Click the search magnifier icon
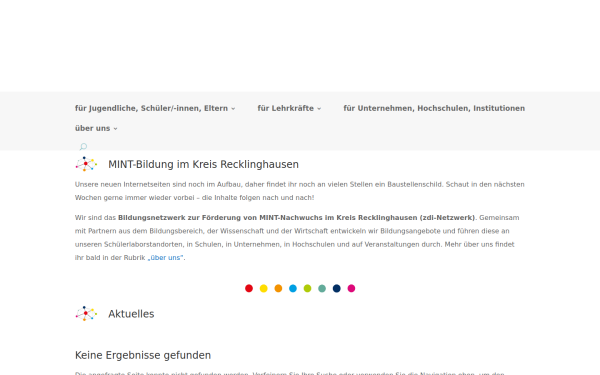 [83, 147]
